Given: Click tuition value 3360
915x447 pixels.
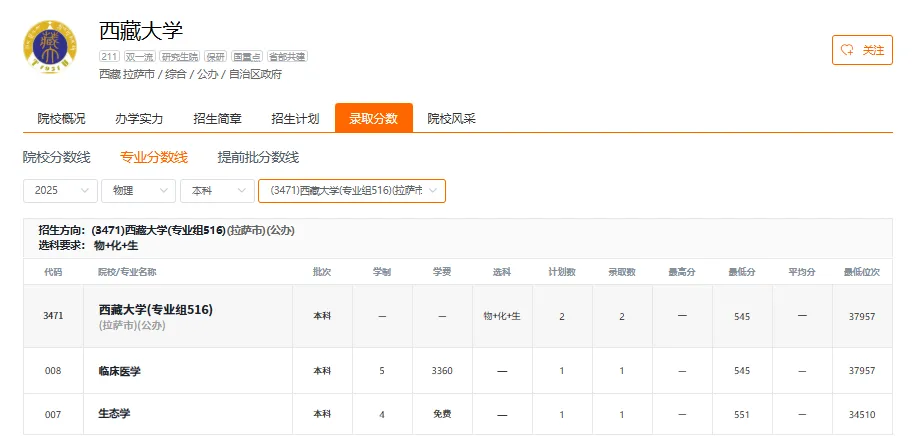Looking at the screenshot, I should pos(442,371).
